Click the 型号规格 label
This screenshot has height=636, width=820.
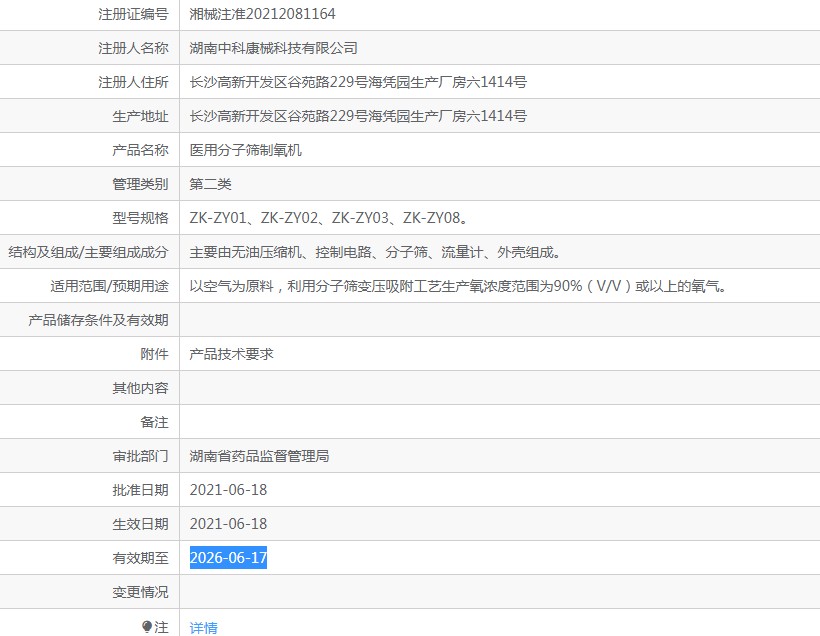click(x=140, y=218)
